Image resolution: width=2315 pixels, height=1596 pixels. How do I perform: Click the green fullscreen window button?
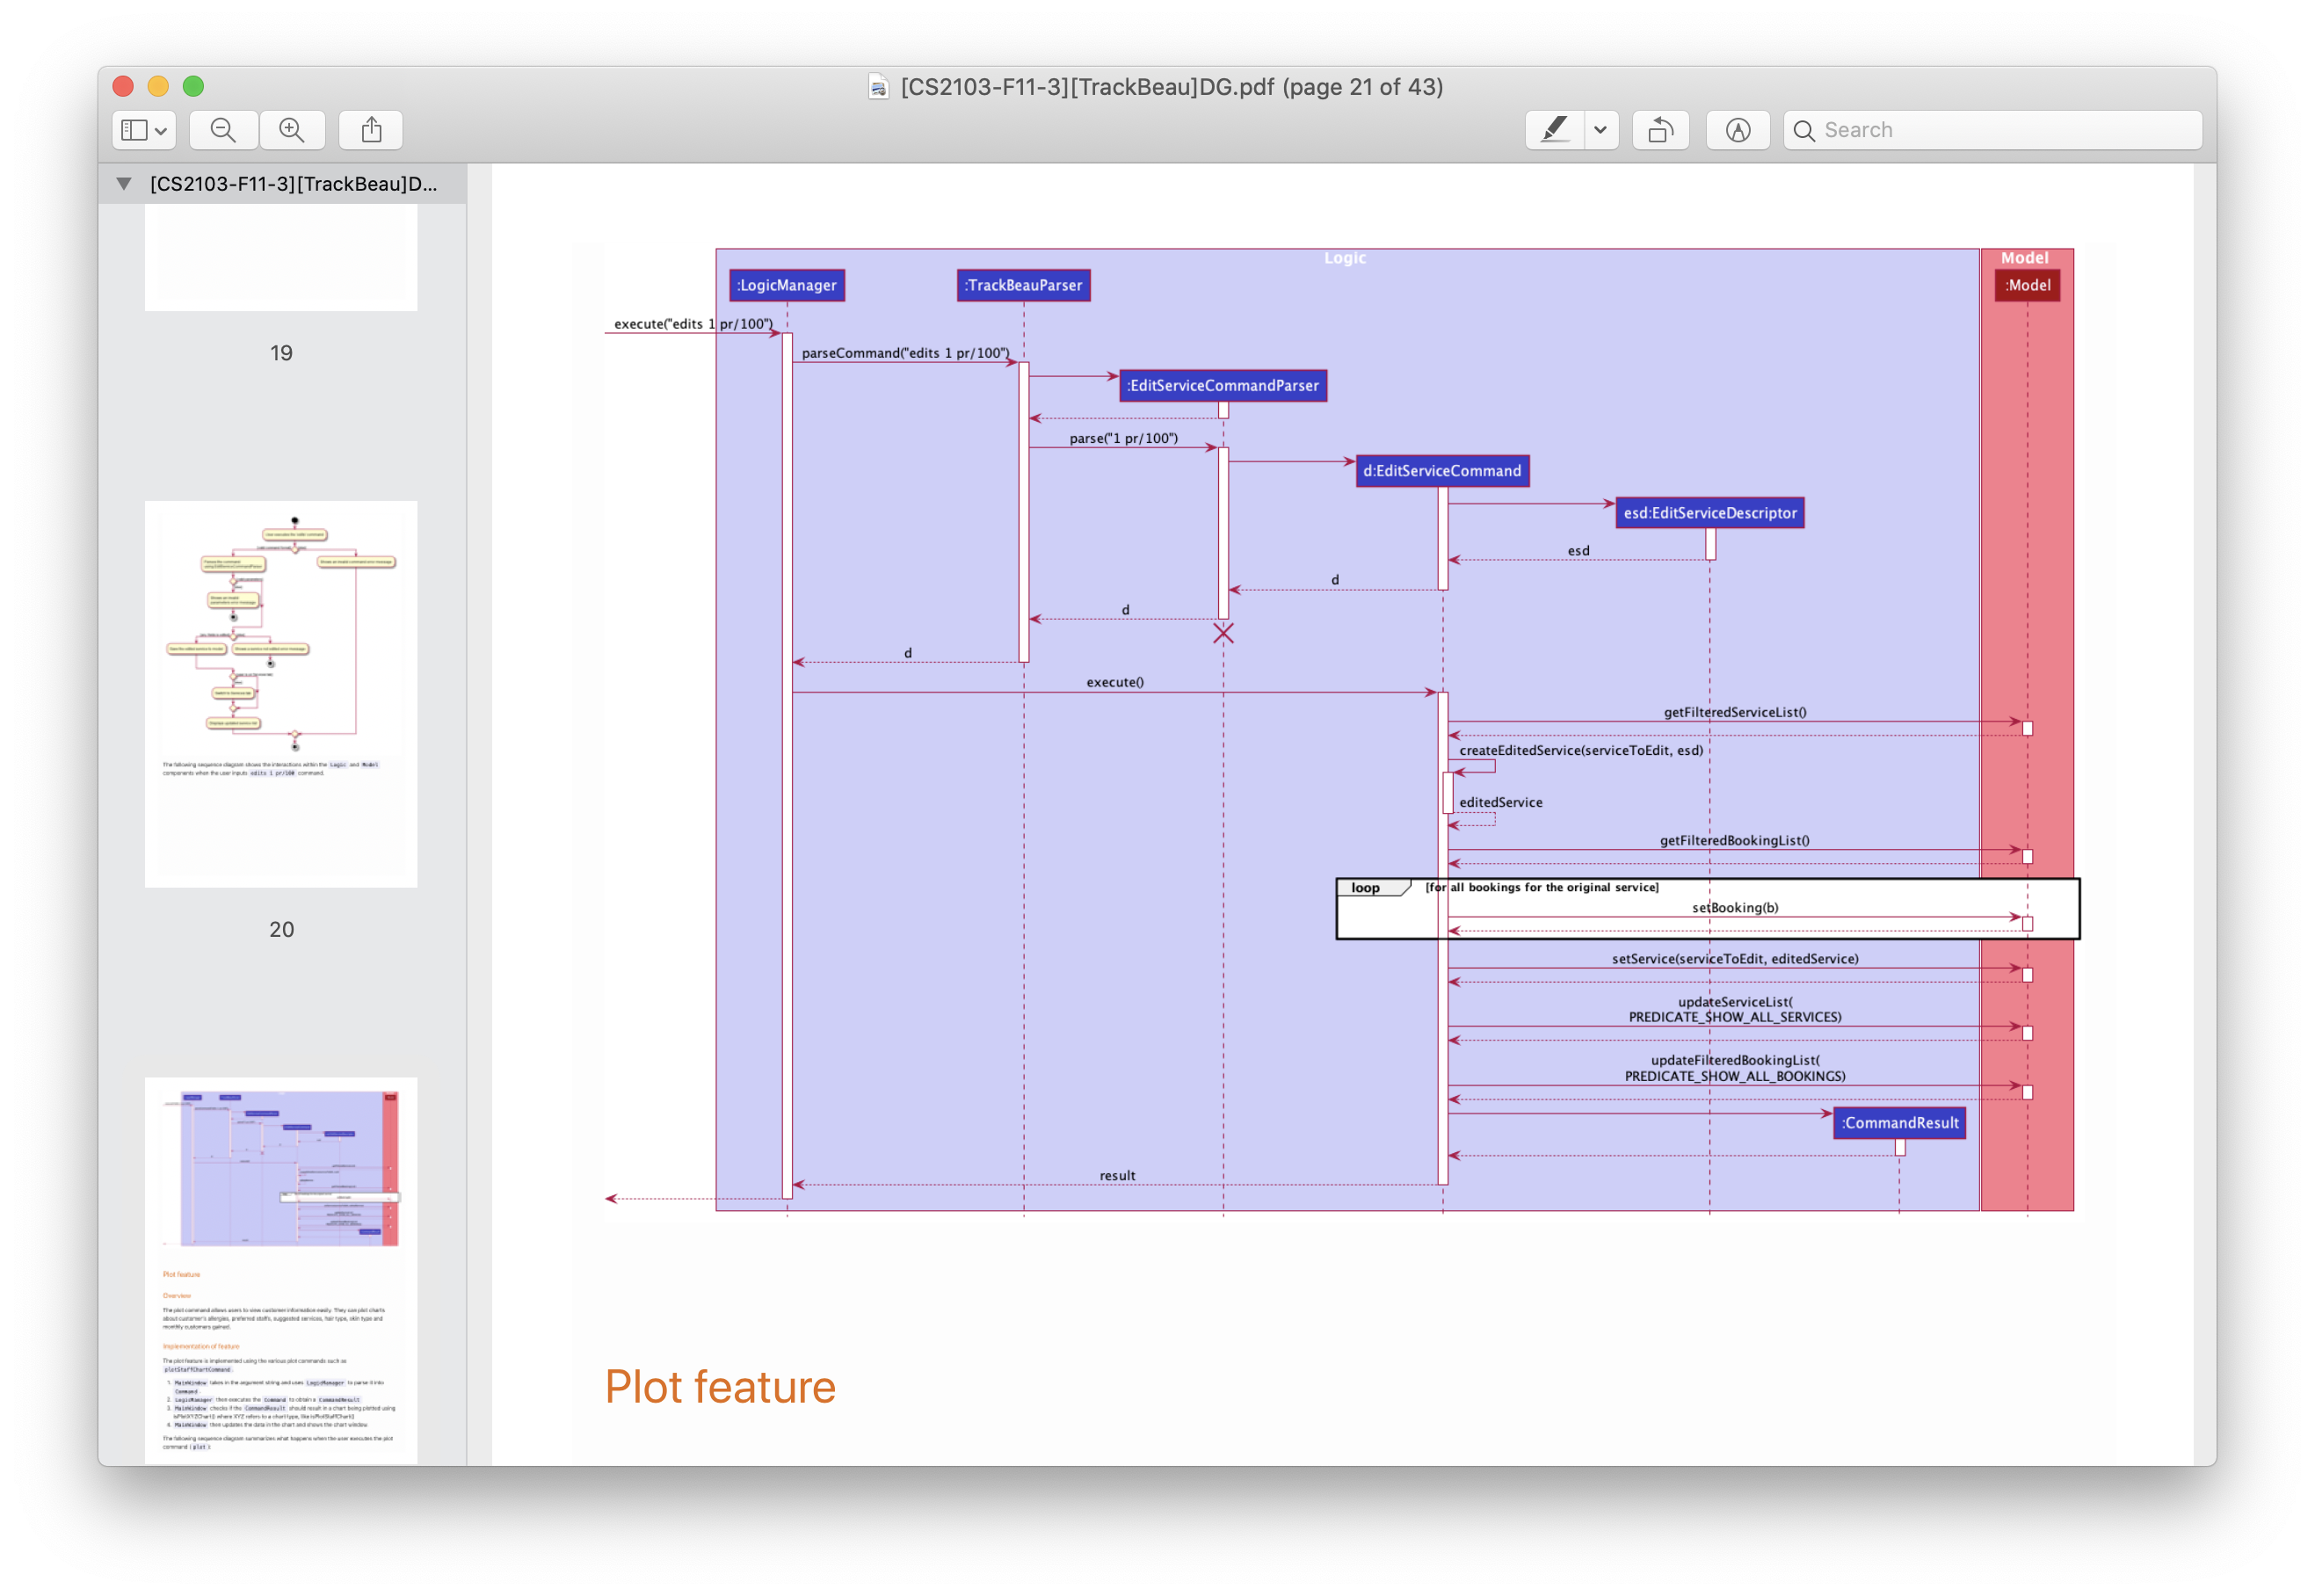click(x=194, y=86)
